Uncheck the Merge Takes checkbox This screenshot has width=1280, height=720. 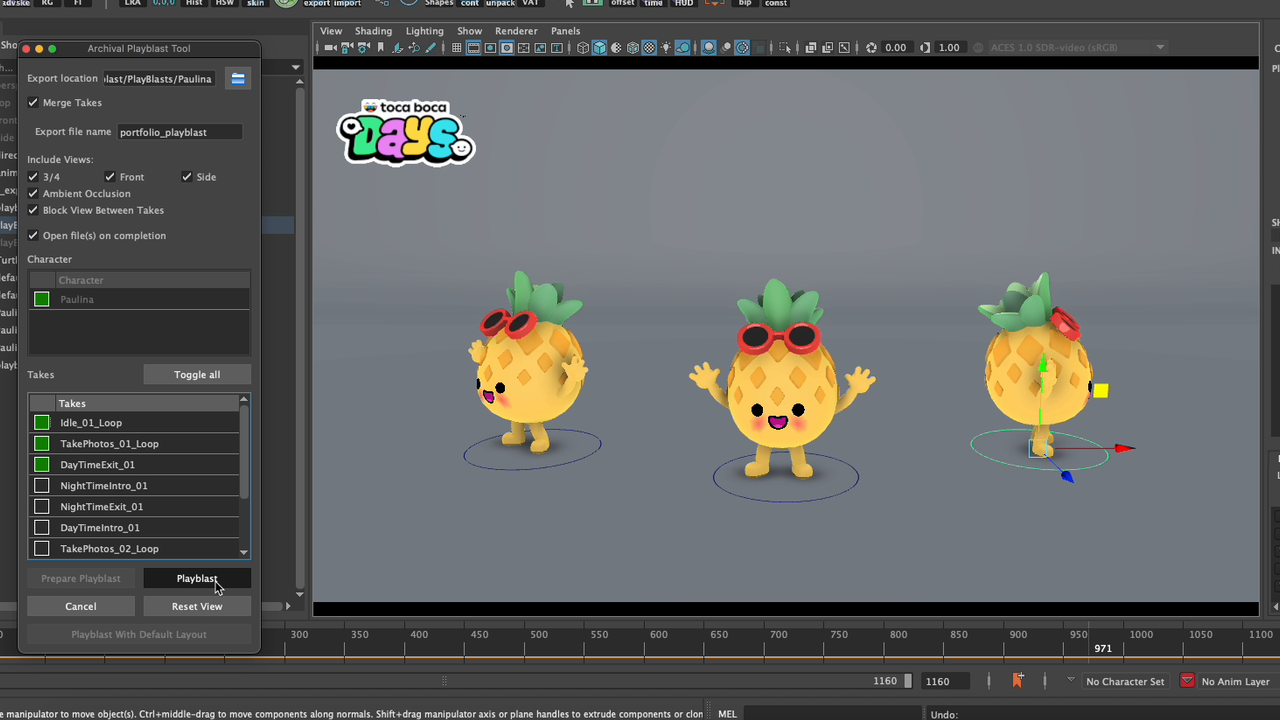point(33,102)
